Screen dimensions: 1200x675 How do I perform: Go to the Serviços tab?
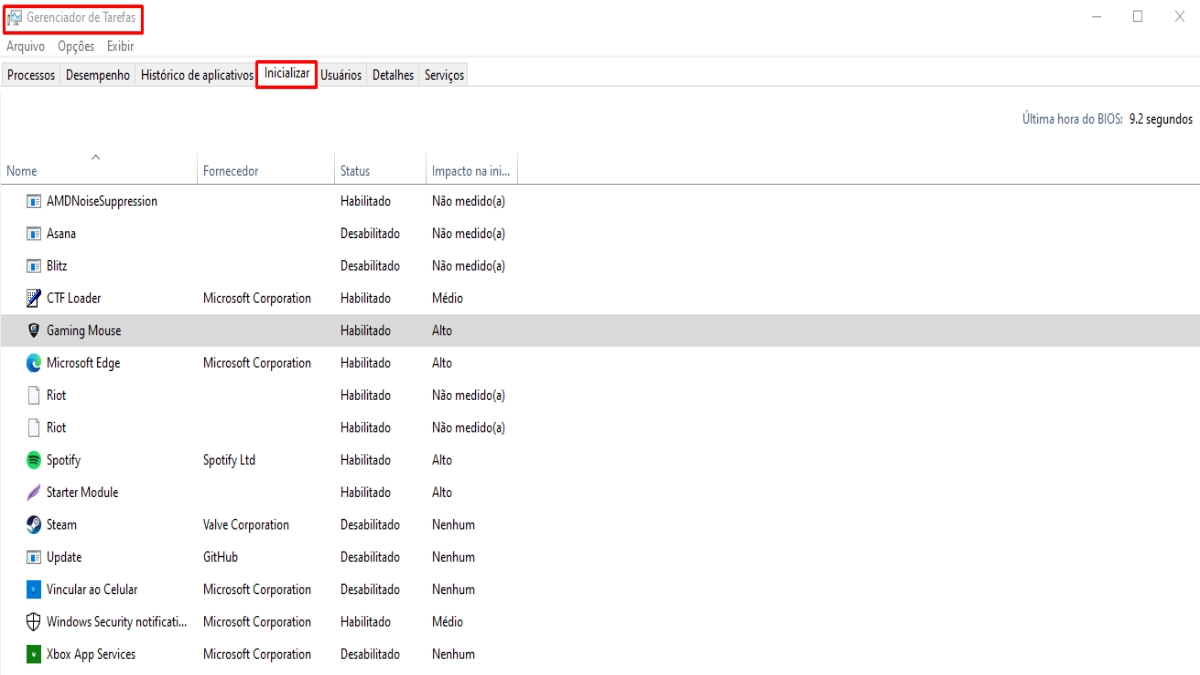click(444, 76)
